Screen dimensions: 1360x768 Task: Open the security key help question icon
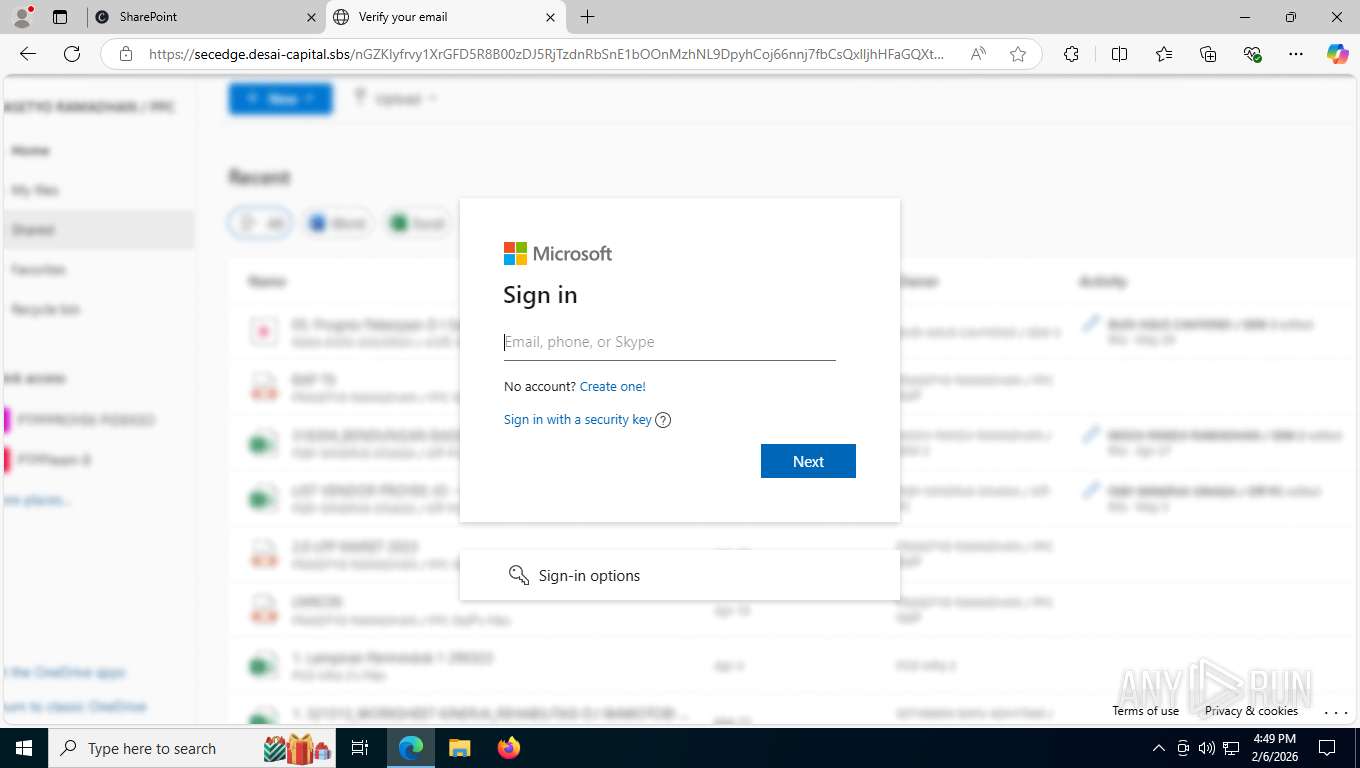pyautogui.click(x=662, y=420)
